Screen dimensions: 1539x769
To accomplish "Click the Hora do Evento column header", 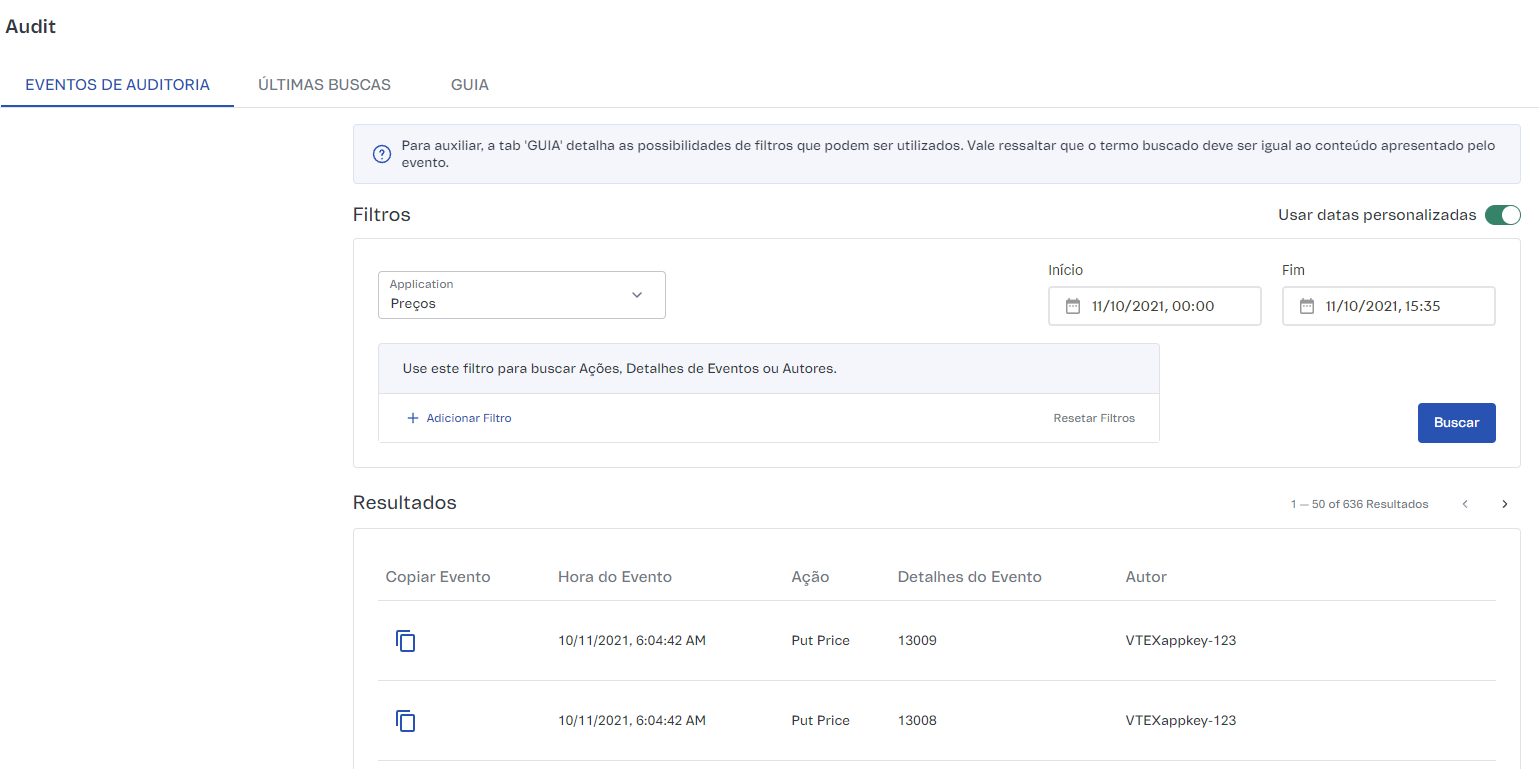I will (614, 577).
